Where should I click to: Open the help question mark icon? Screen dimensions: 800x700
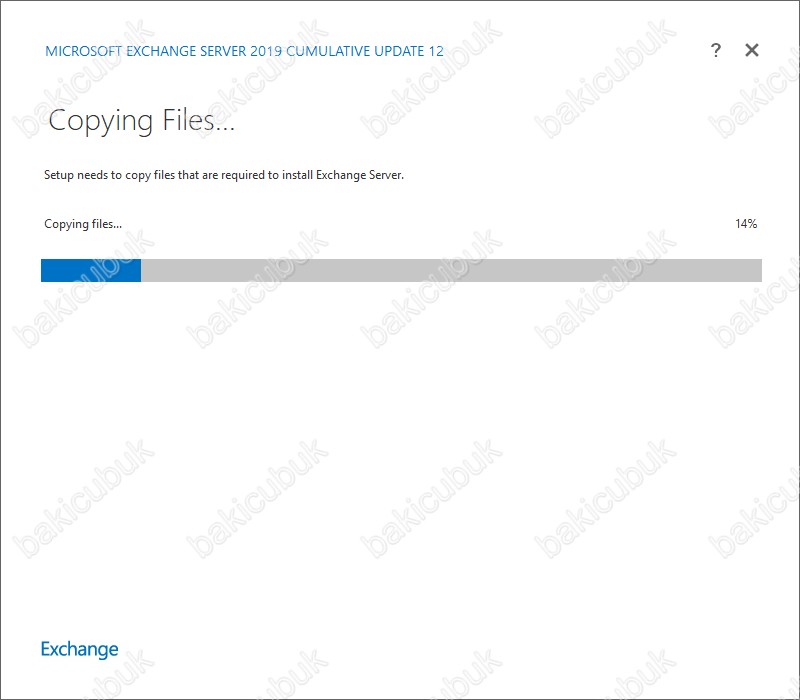[716, 50]
